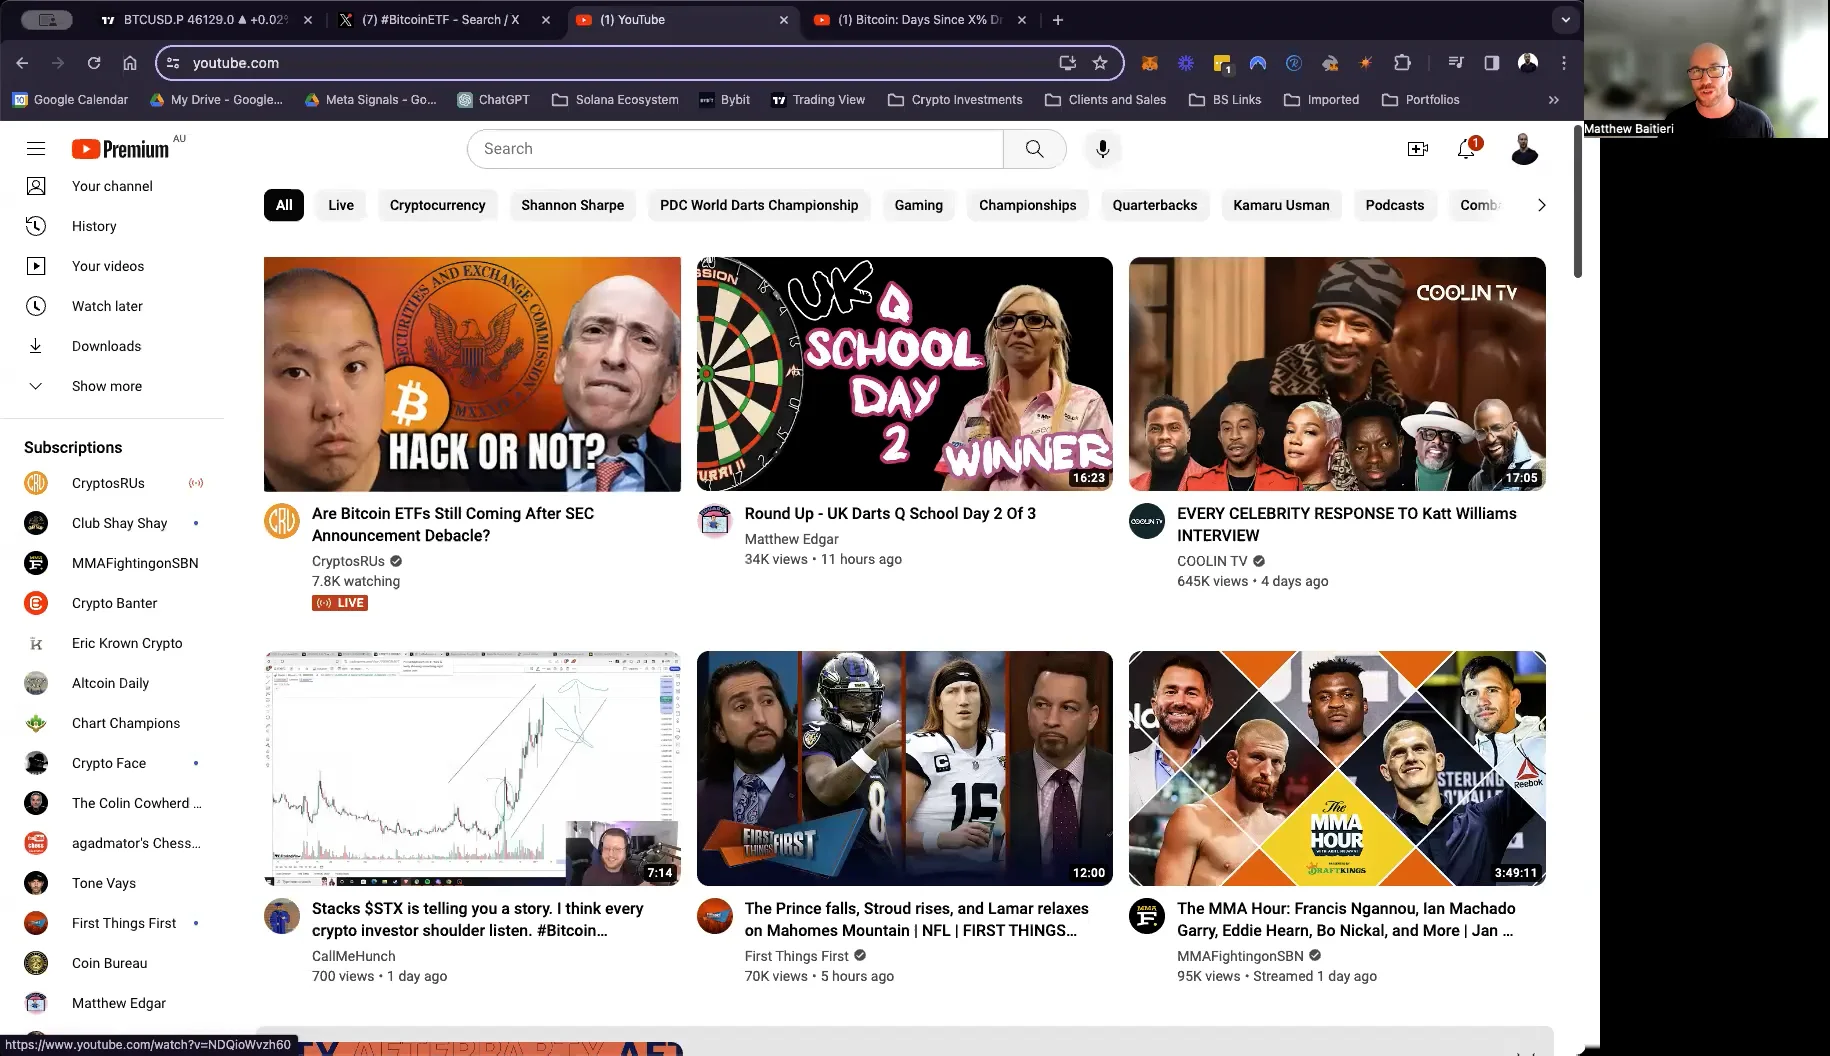The image size is (1830, 1056).
Task: Open the UK Q School Day 2 thumbnail
Action: [904, 374]
